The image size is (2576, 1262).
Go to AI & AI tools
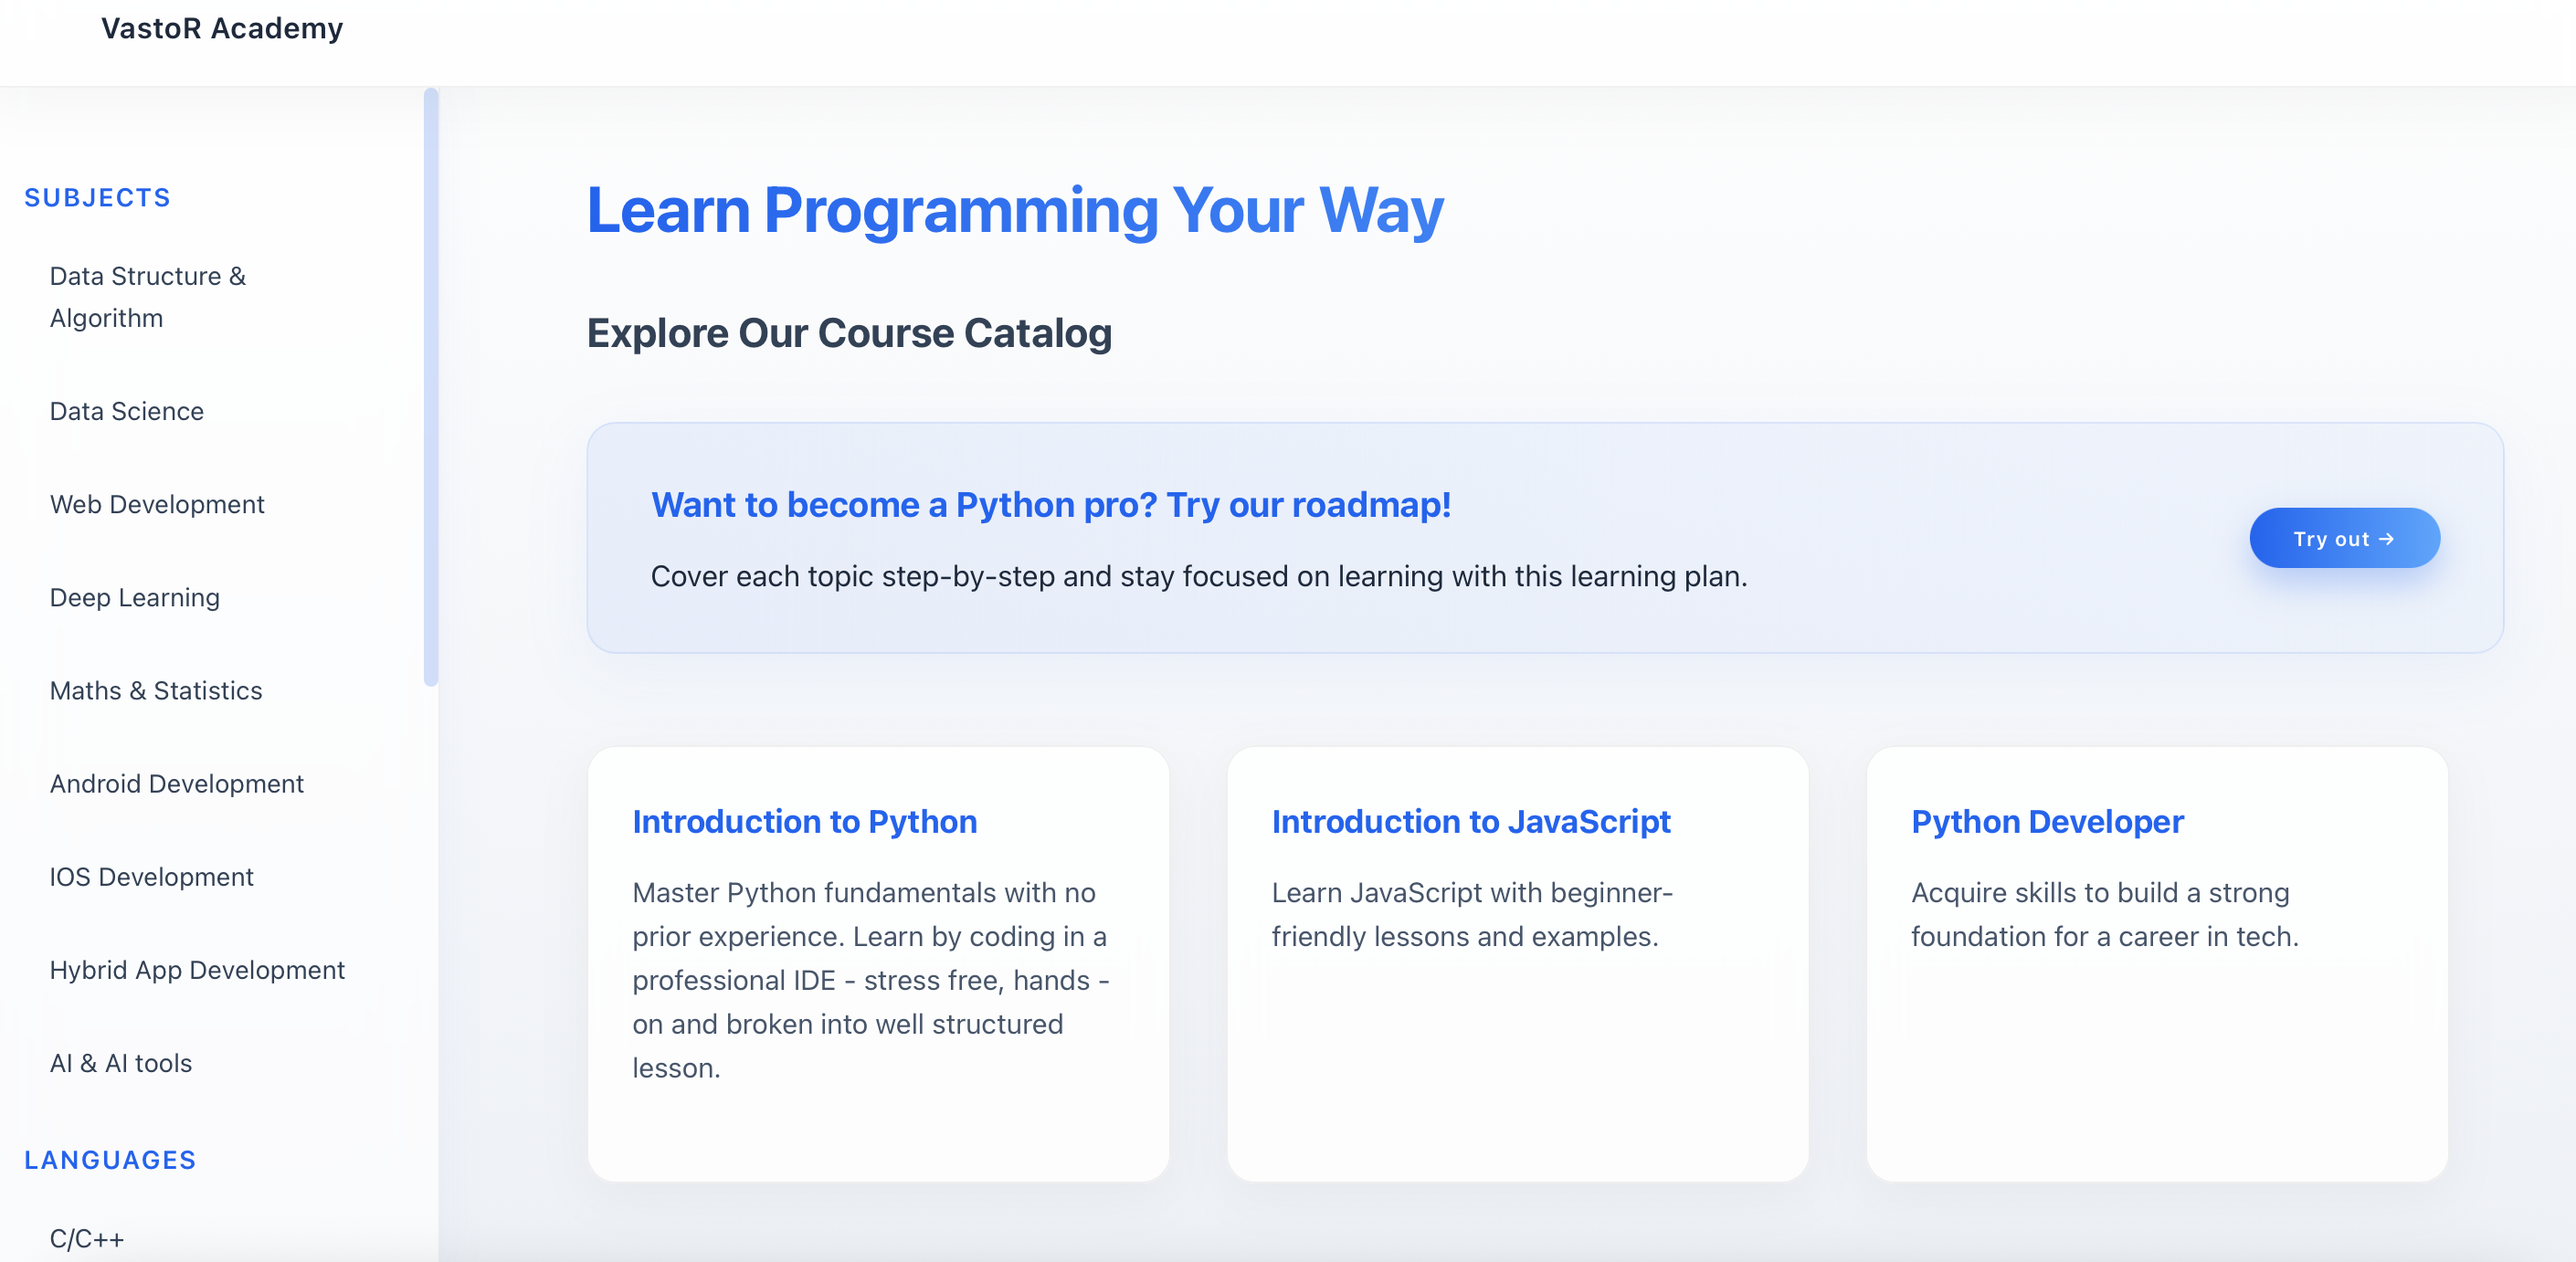pyautogui.click(x=120, y=1062)
